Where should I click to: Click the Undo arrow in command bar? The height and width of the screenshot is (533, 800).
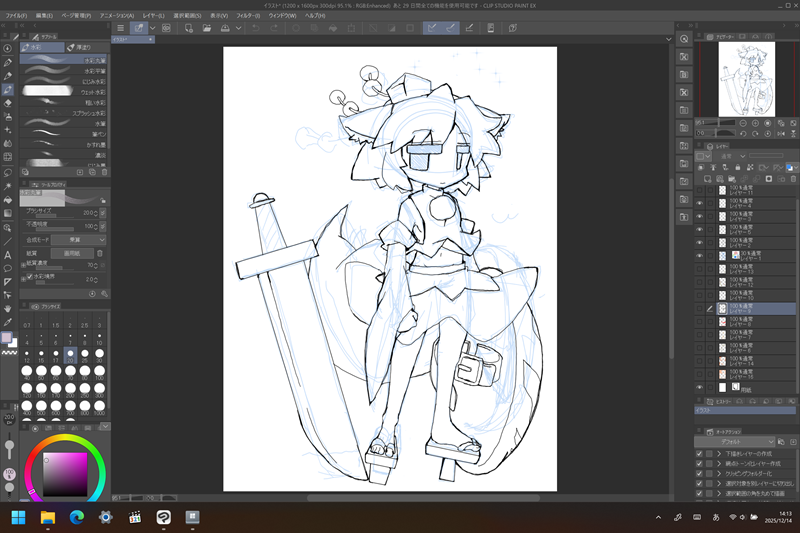click(256, 28)
